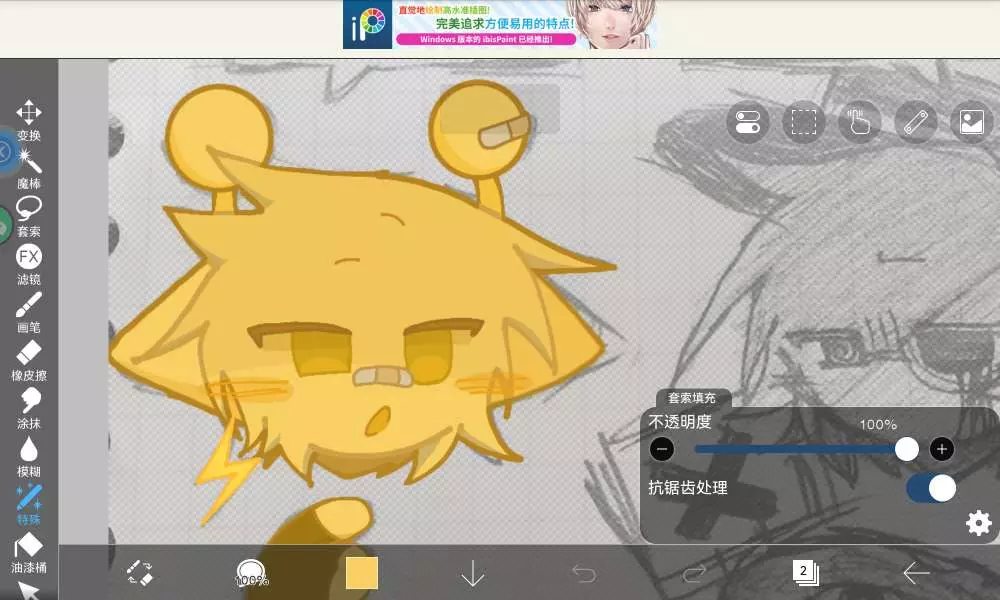Open the dashed selection area tool
The width and height of the screenshot is (1000, 600).
pyautogui.click(x=804, y=122)
